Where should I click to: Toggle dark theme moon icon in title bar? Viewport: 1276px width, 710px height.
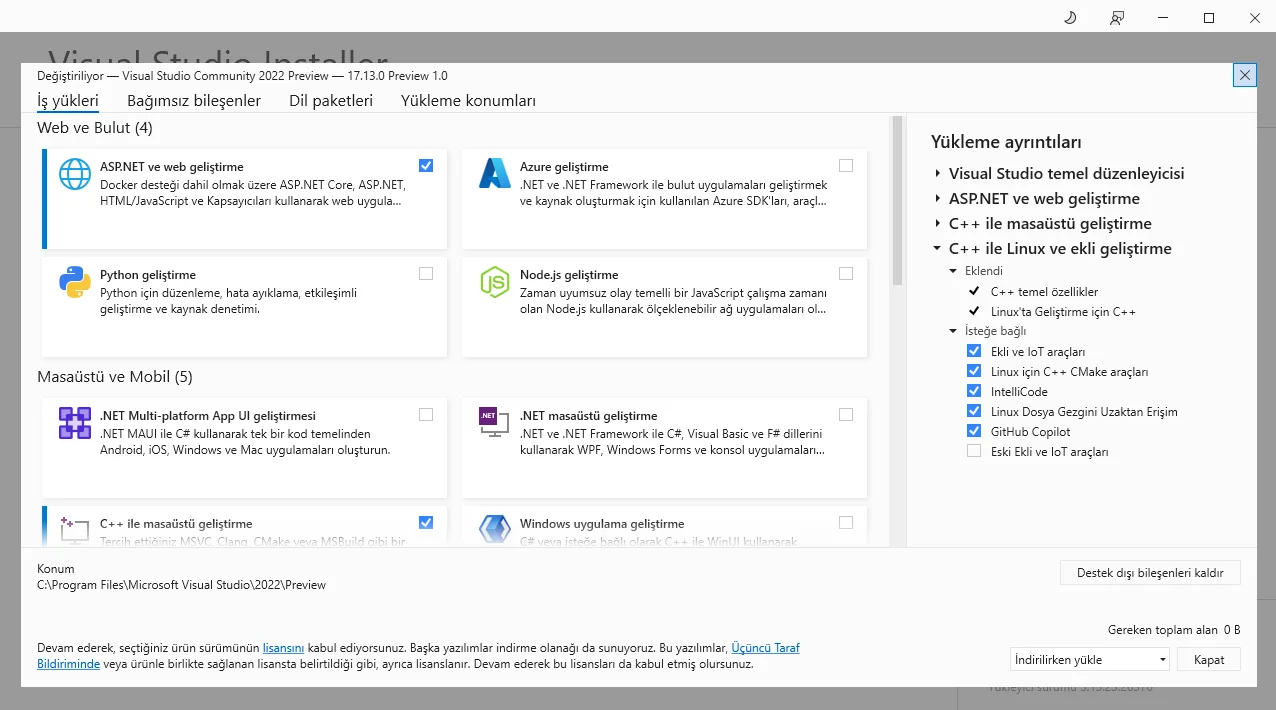1069,18
